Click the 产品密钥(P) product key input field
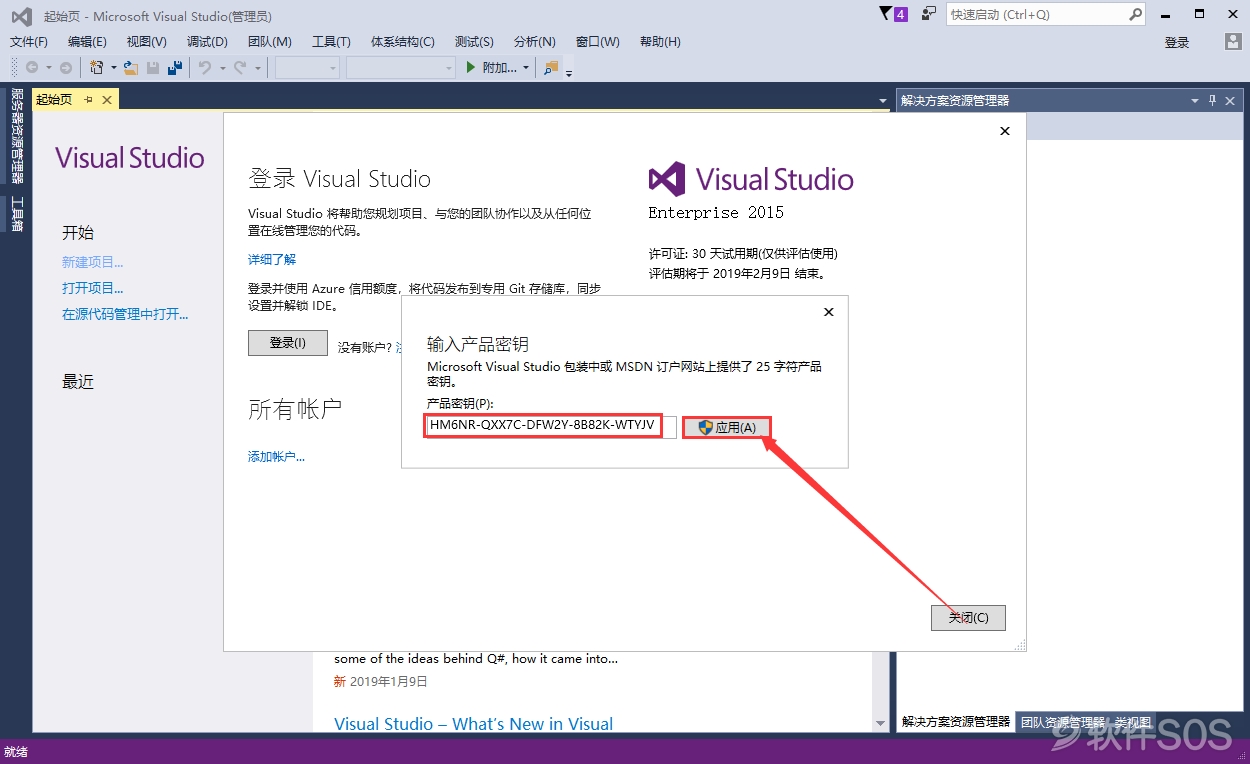The width and height of the screenshot is (1250, 764). click(551, 427)
